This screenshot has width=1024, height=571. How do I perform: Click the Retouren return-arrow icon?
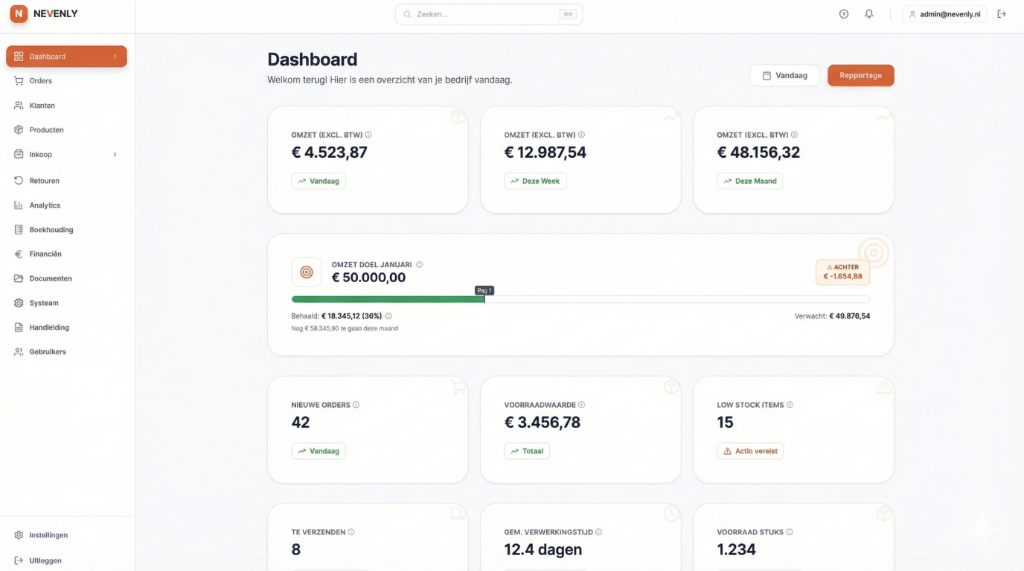18,180
